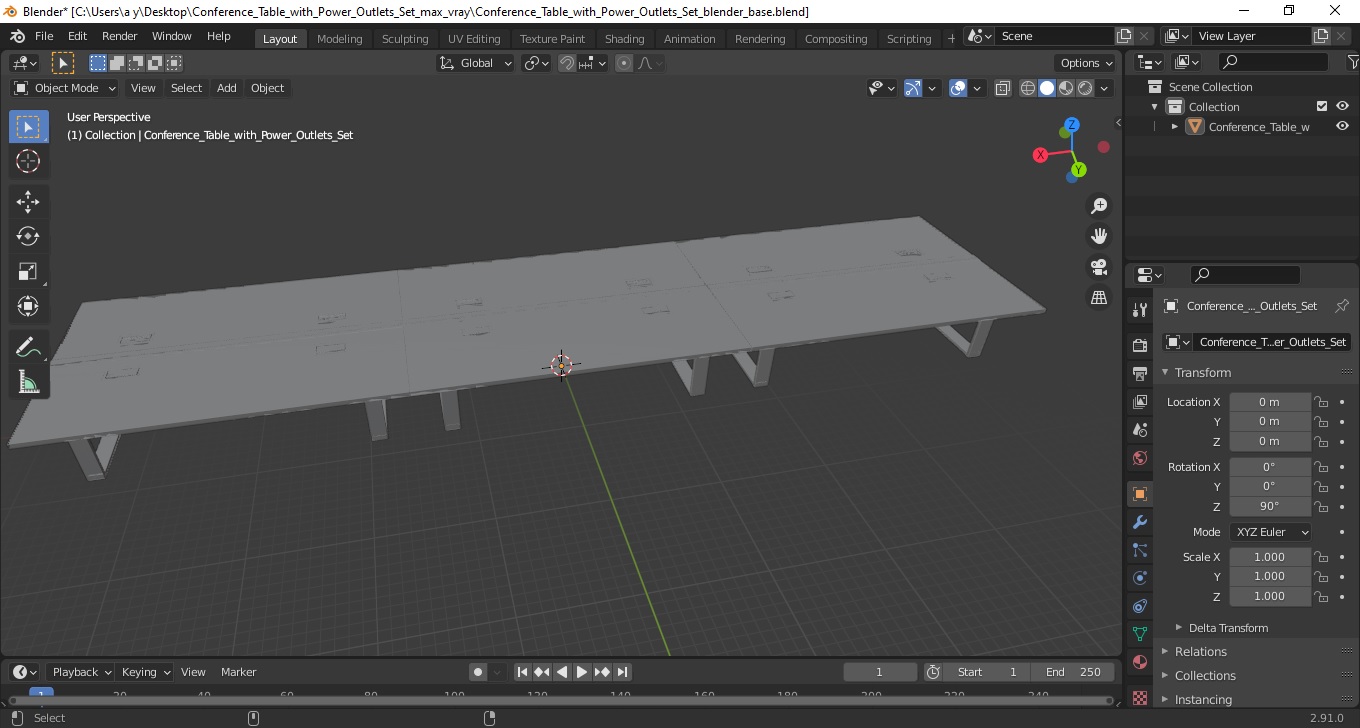This screenshot has height=728, width=1360.
Task: Switch perspective/orthographic grid icon
Action: (x=1099, y=297)
